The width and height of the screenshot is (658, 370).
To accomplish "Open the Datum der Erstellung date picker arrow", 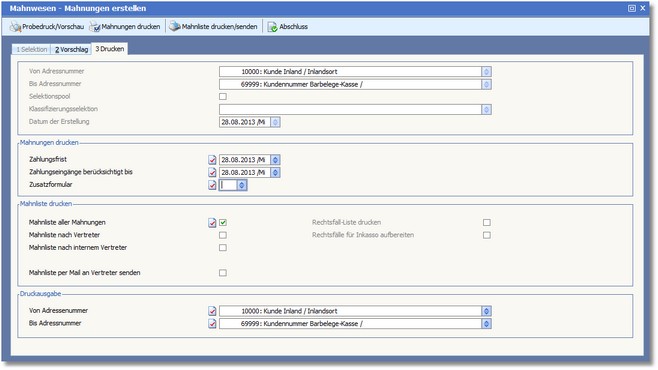I will 275,122.
